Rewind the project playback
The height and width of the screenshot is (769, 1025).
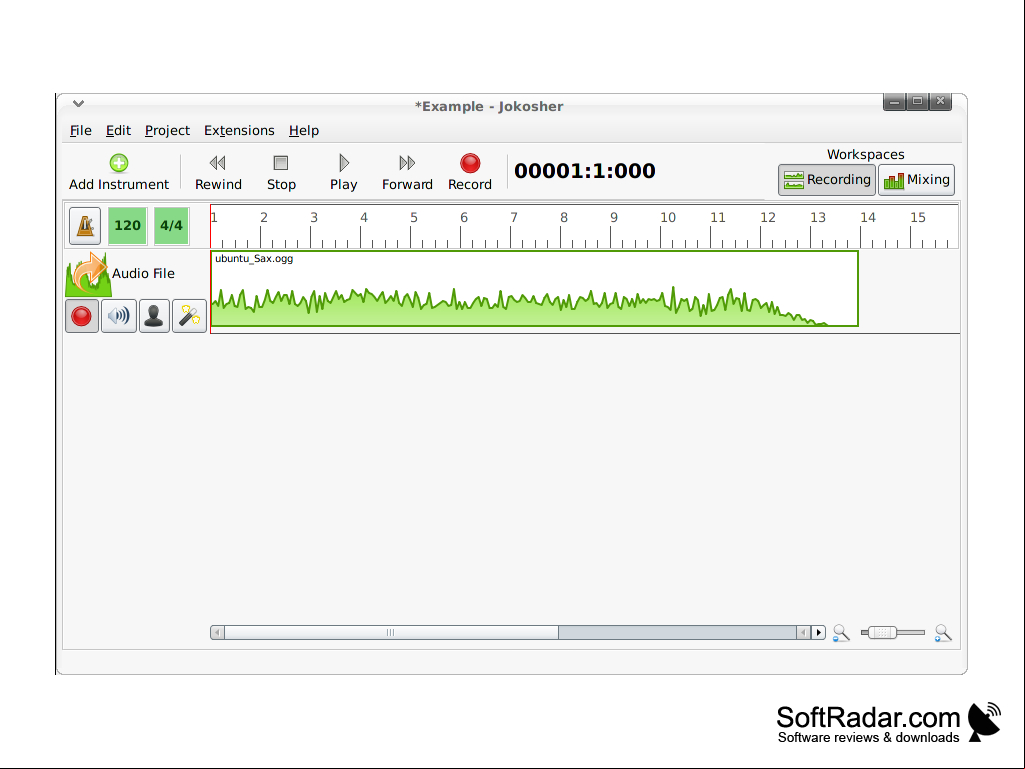218,173
